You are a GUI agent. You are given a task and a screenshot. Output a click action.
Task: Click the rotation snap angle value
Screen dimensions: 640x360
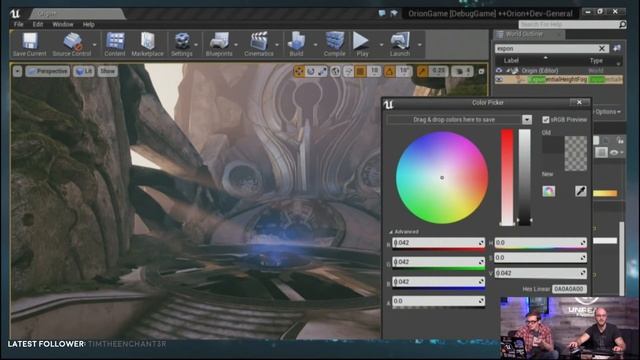(x=404, y=71)
